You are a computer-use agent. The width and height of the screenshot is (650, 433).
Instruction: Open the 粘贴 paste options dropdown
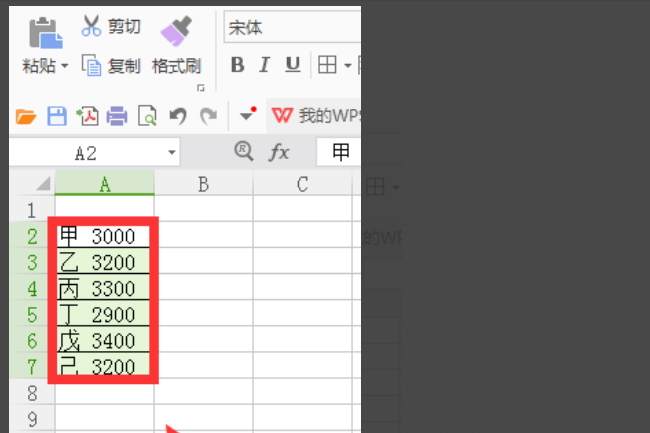coord(65,66)
